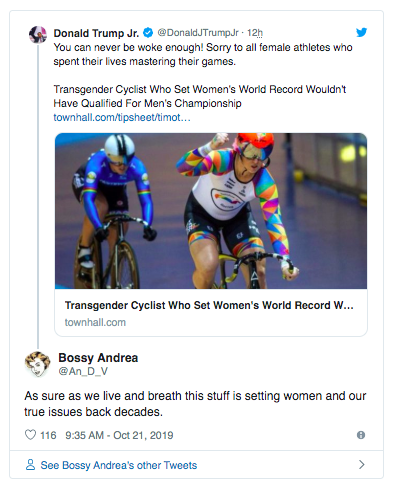Open the cyclists article image thumbnail

coord(211,211)
